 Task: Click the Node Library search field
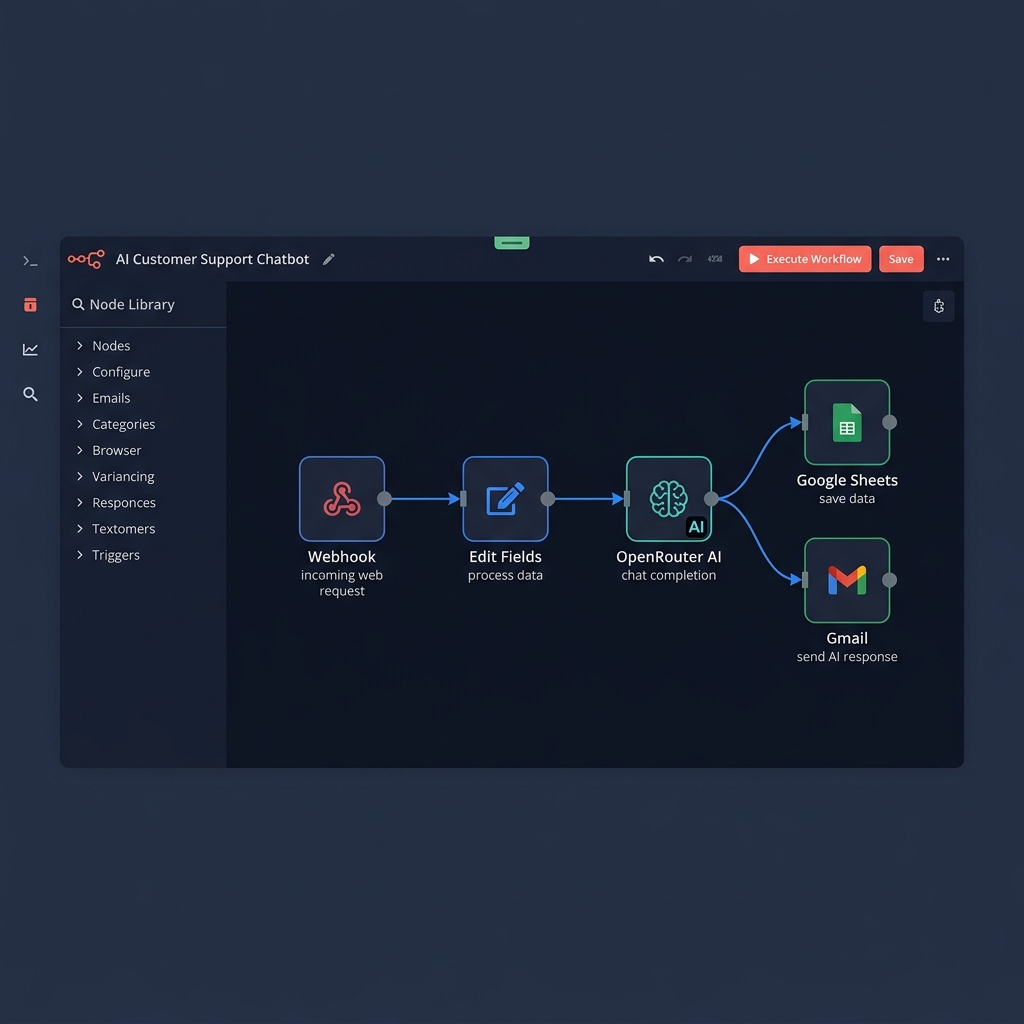(x=143, y=304)
